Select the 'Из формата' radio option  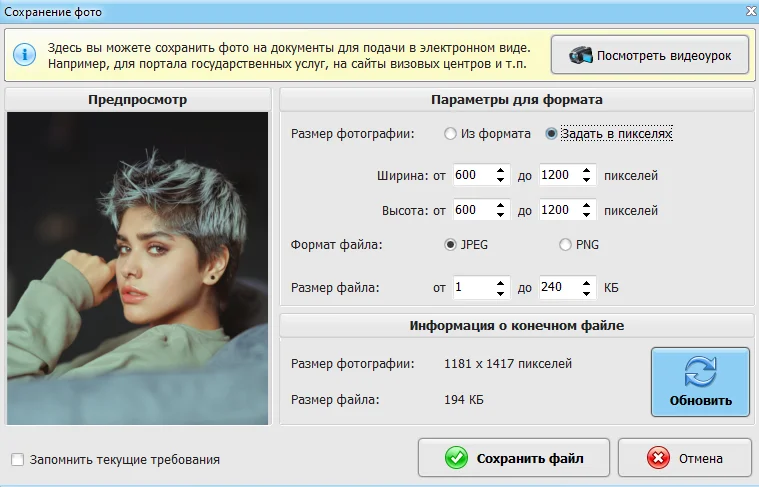450,134
